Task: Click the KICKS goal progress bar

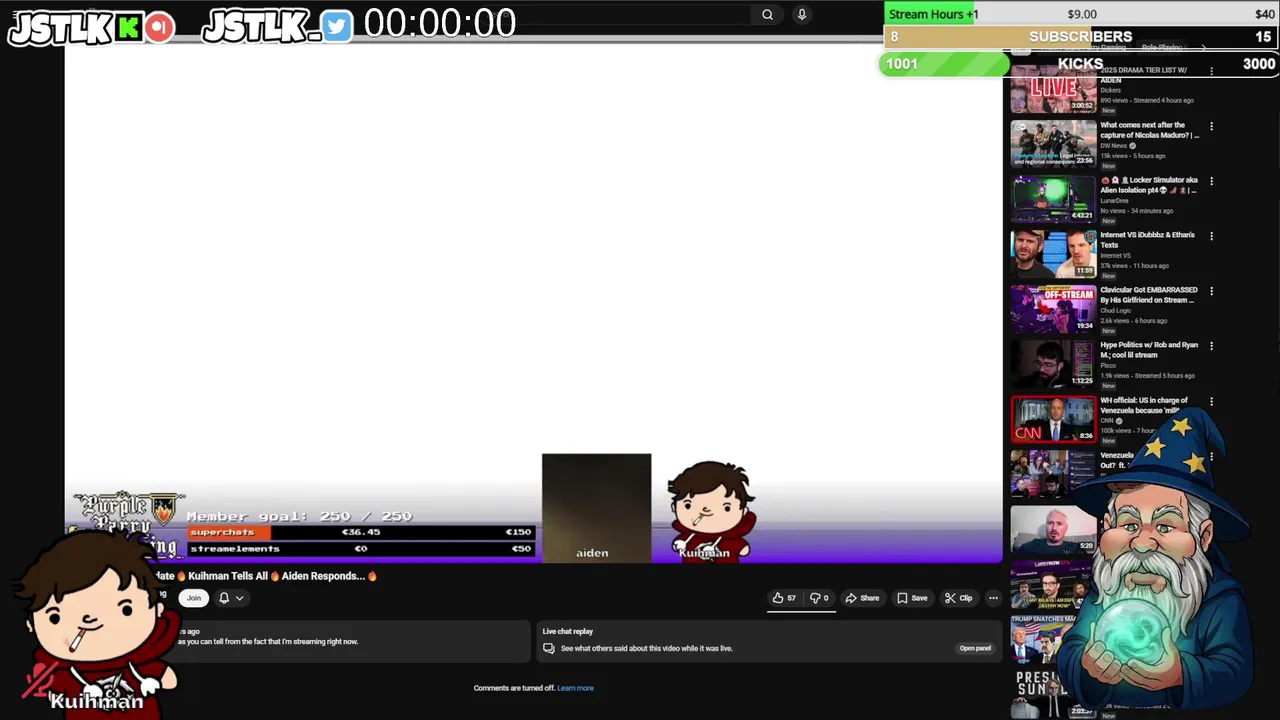Action: point(1079,64)
